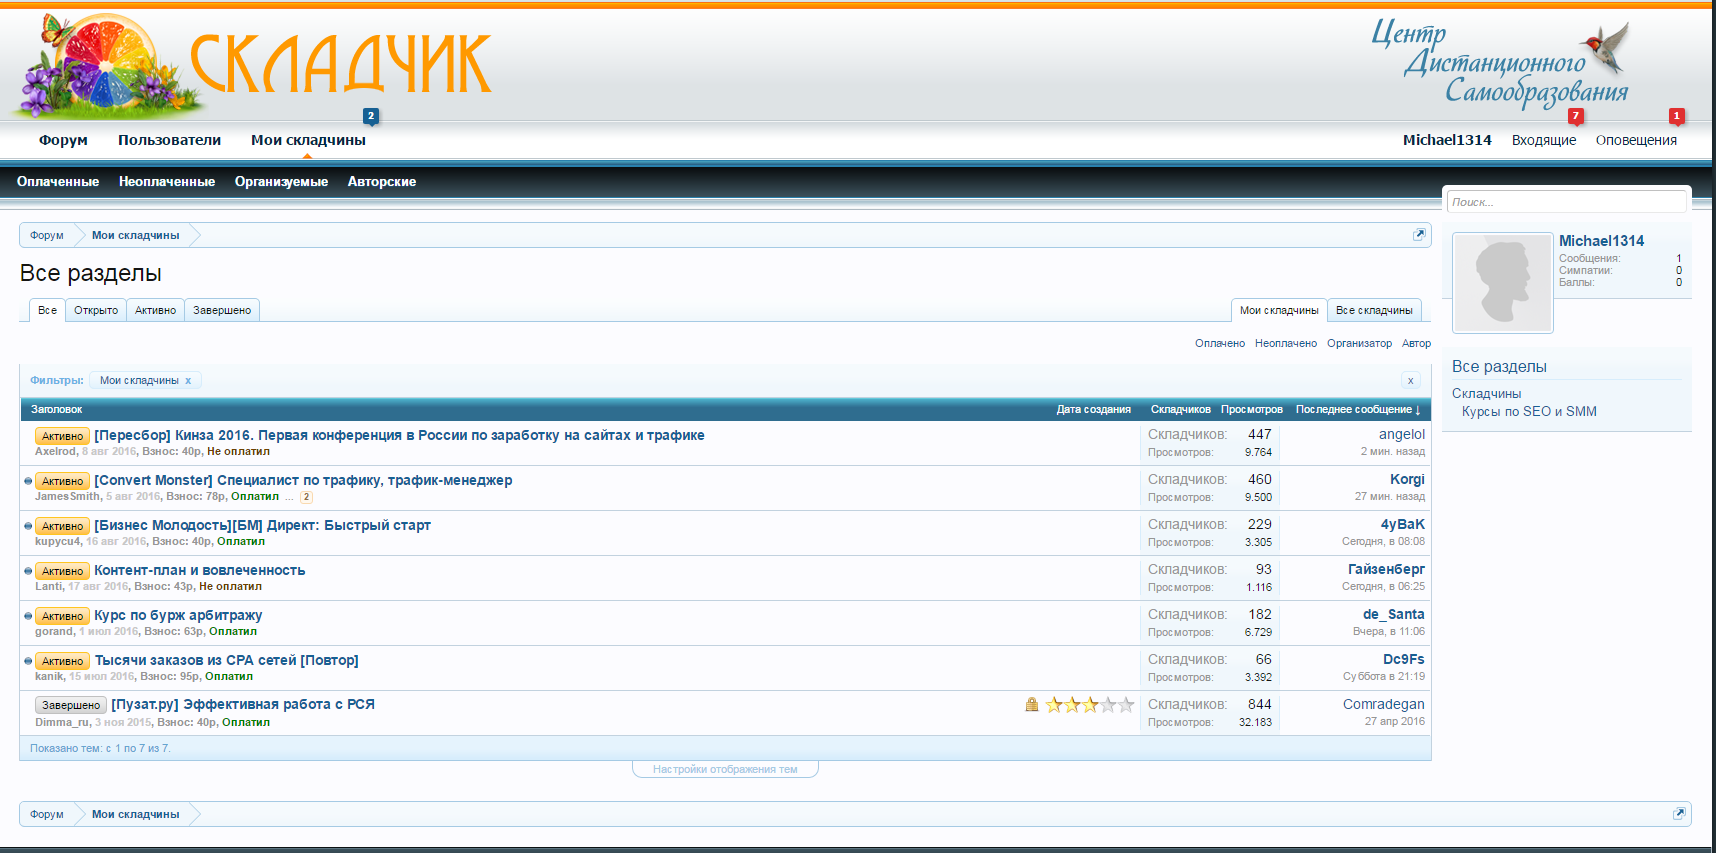Rate Пузат.ру thread using the stars
This screenshot has width=1716, height=853.
click(x=1089, y=705)
